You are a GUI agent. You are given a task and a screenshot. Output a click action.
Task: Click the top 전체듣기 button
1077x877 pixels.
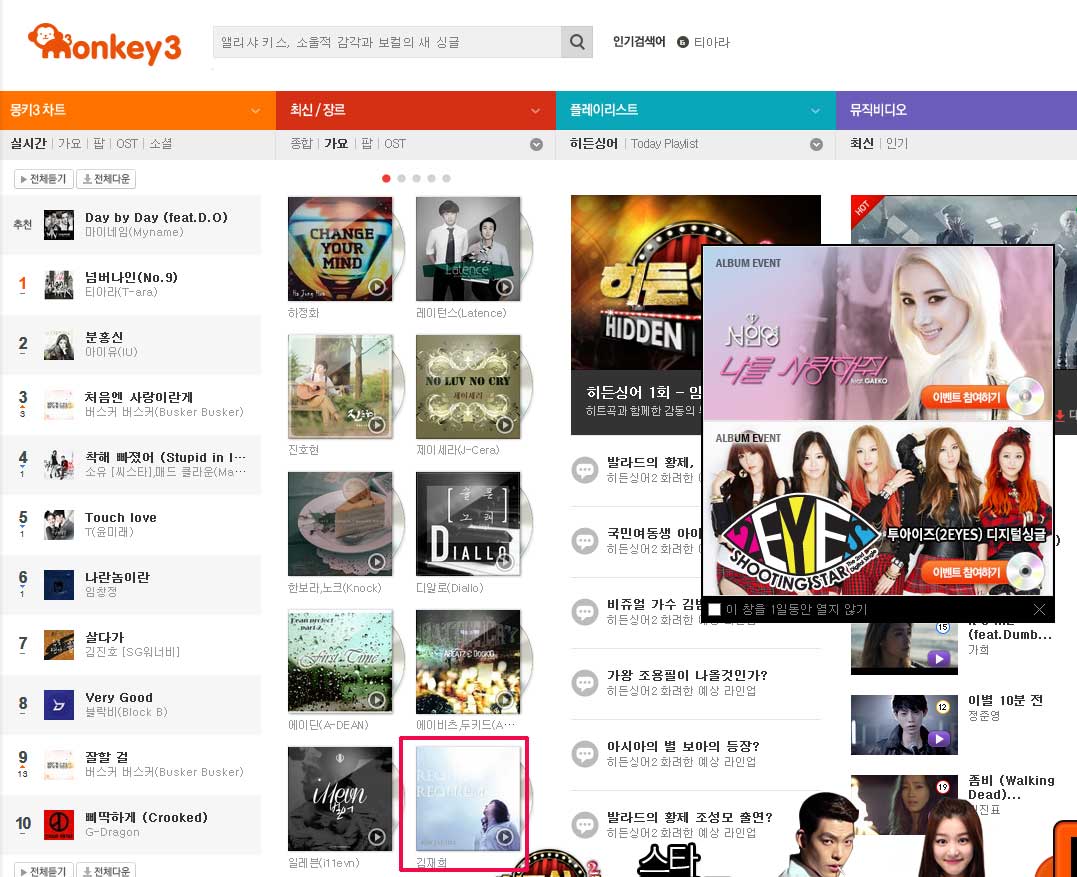pos(43,179)
